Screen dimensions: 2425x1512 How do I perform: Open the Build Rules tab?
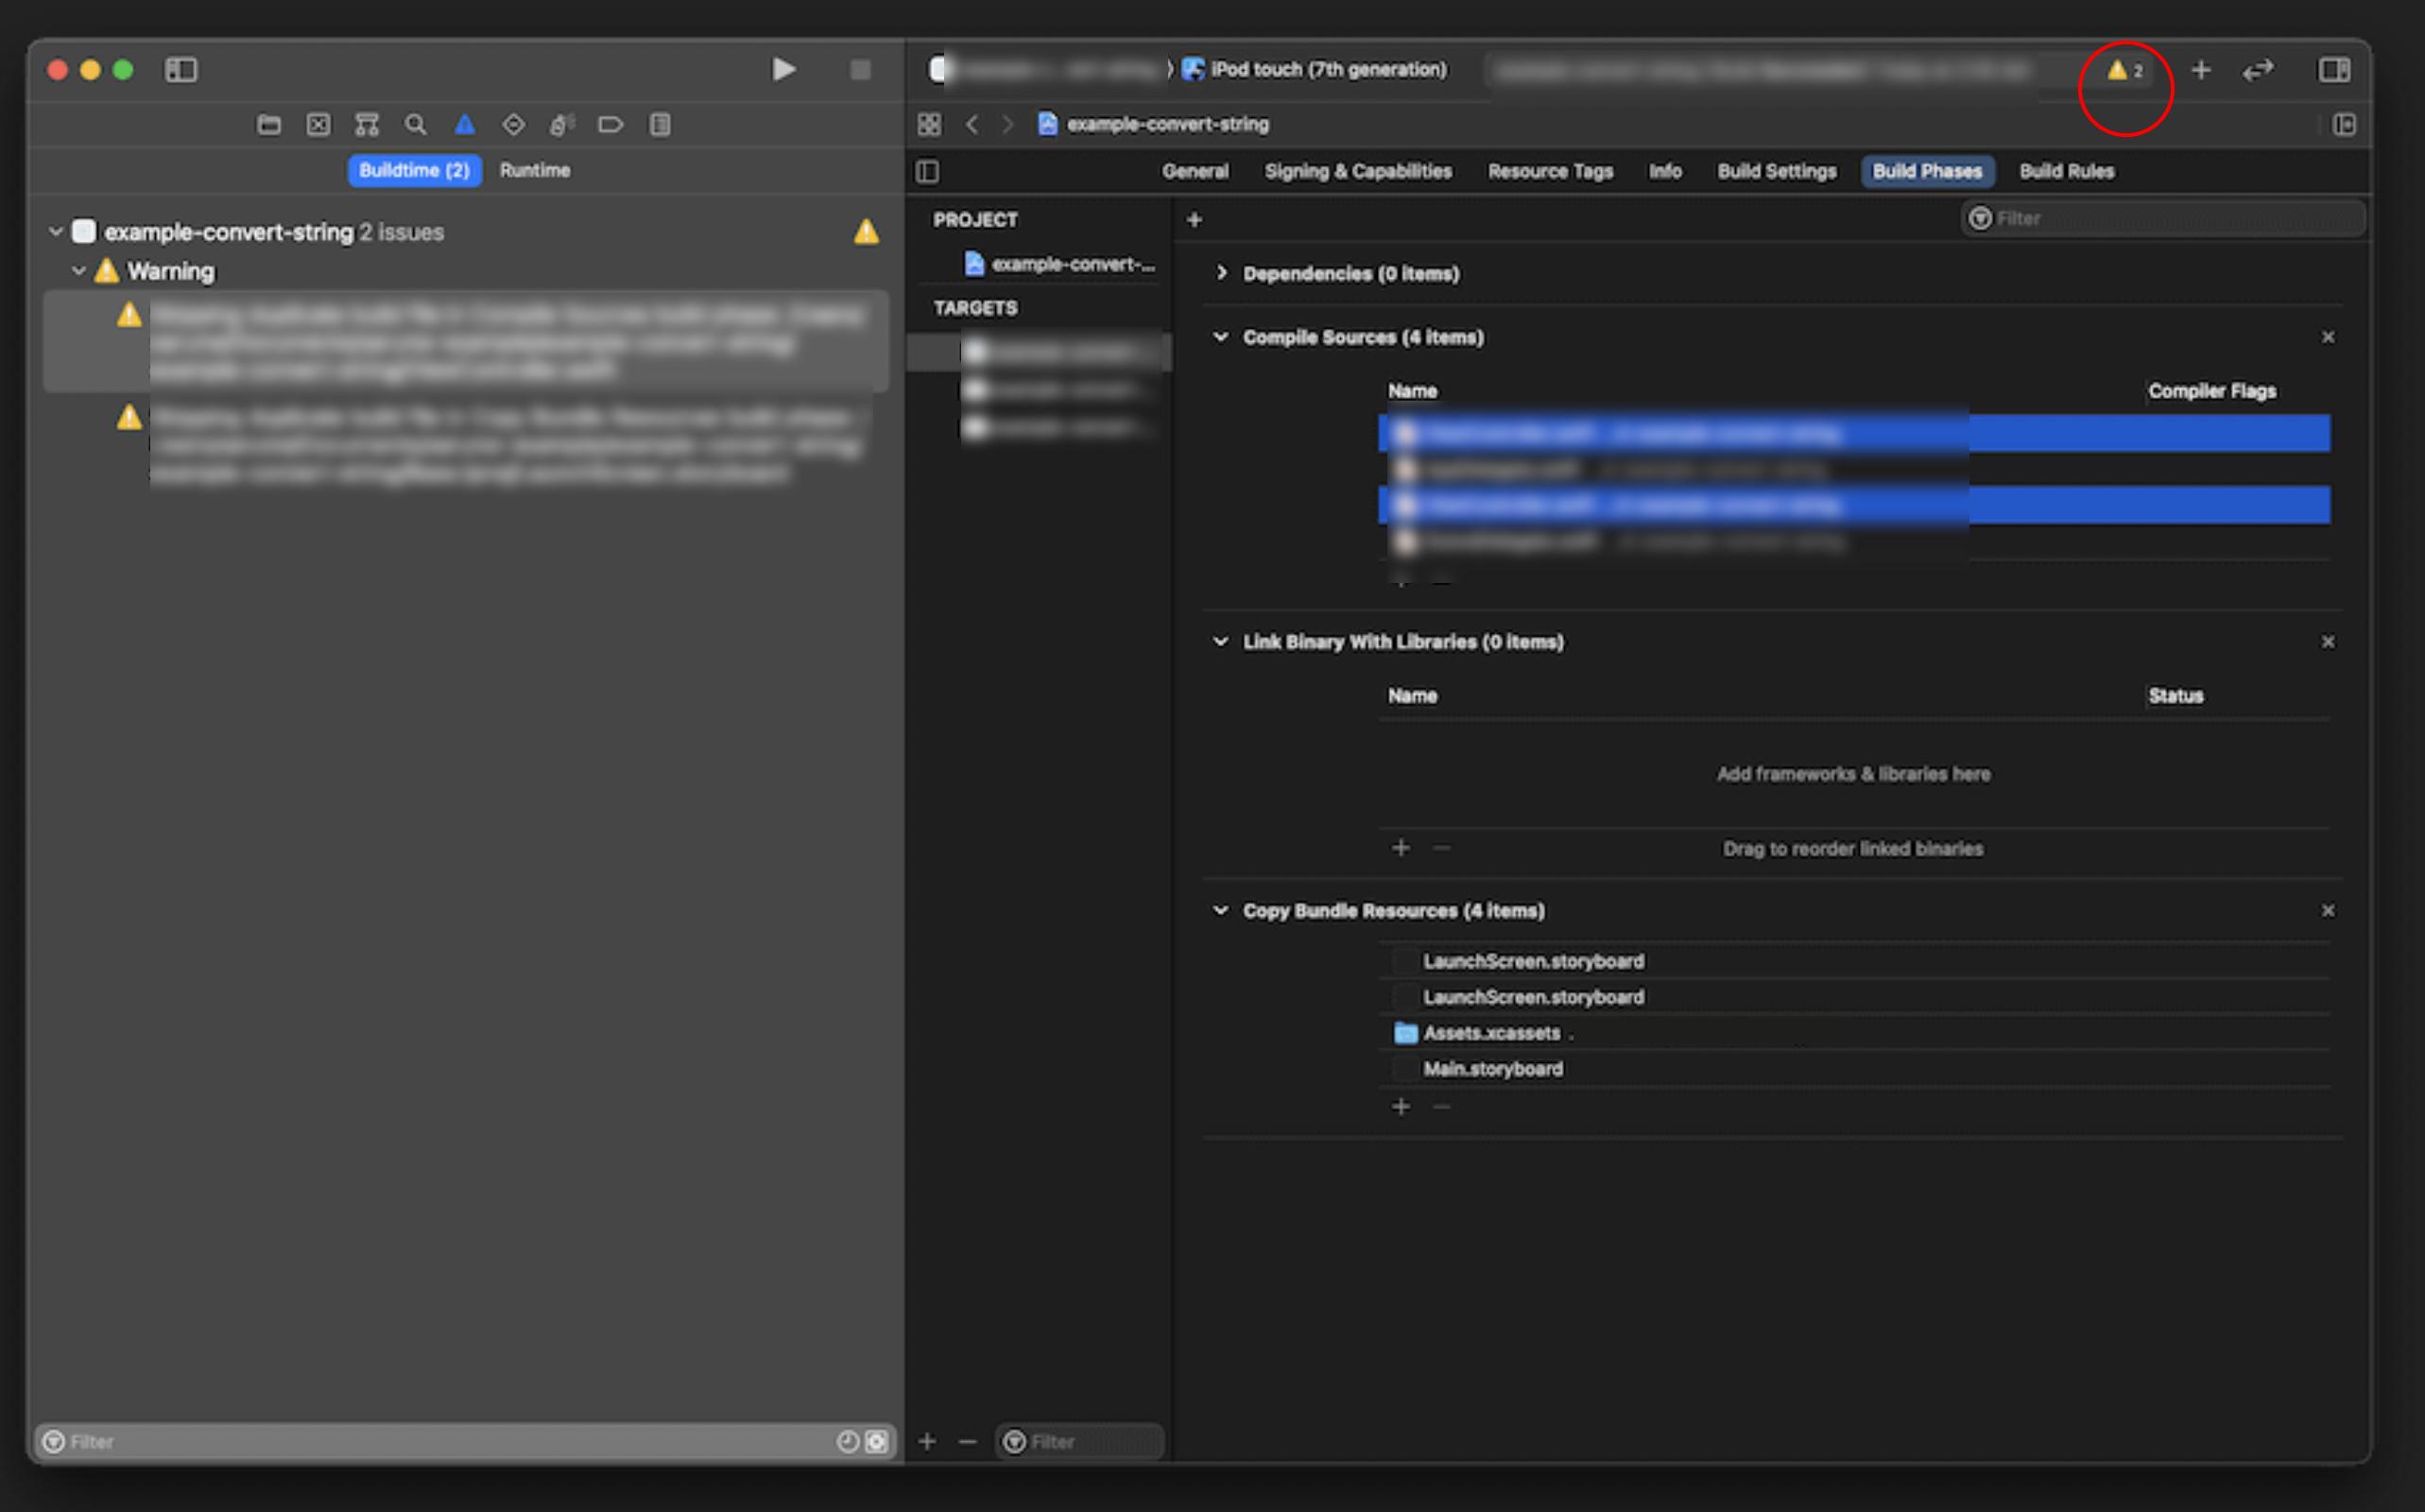pyautogui.click(x=2067, y=172)
